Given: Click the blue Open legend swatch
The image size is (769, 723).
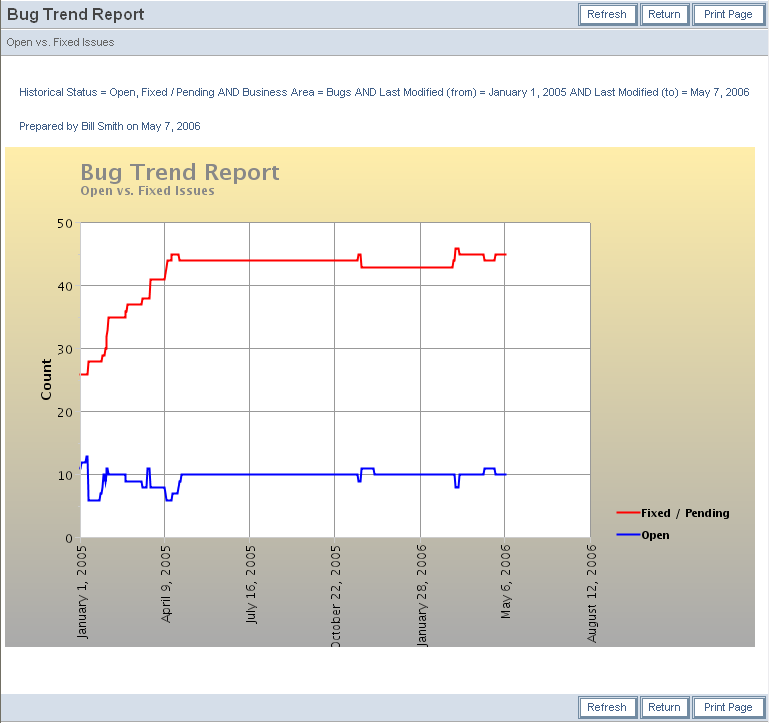Looking at the screenshot, I should 627,535.
